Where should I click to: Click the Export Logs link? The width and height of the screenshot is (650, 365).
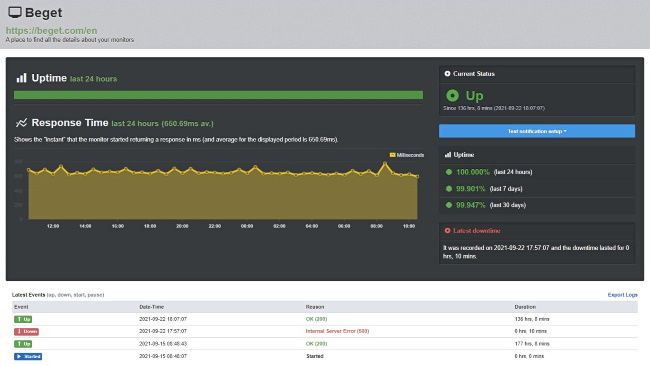[622, 295]
